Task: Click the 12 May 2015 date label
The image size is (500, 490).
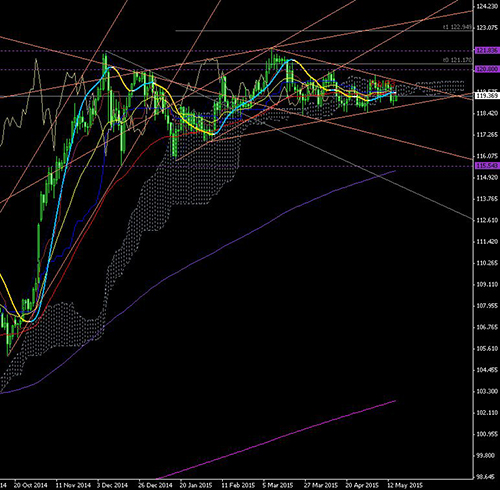Action: tap(404, 485)
